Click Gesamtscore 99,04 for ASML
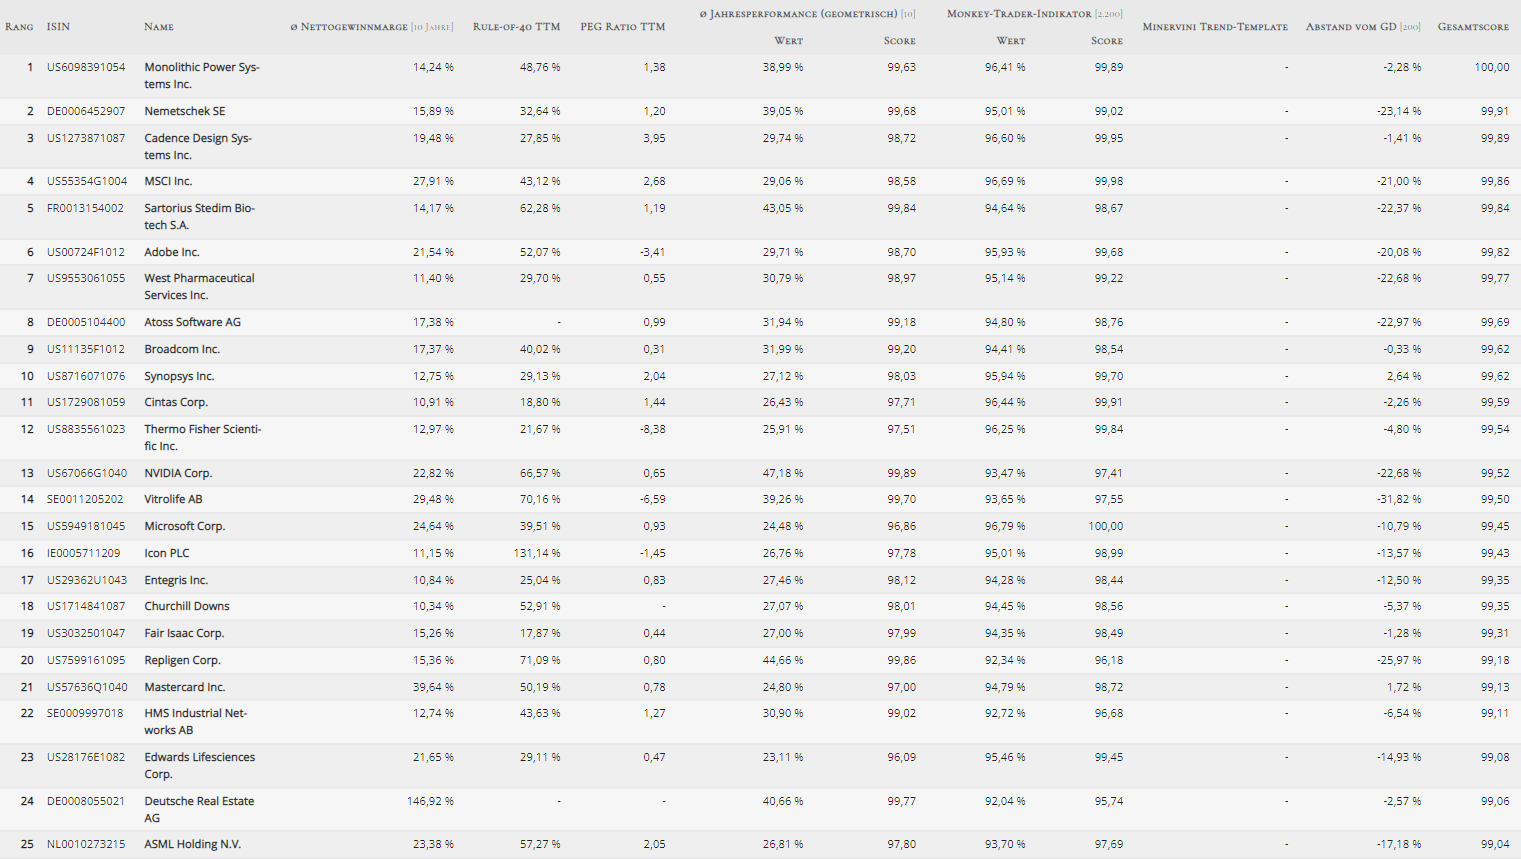 pos(1496,844)
